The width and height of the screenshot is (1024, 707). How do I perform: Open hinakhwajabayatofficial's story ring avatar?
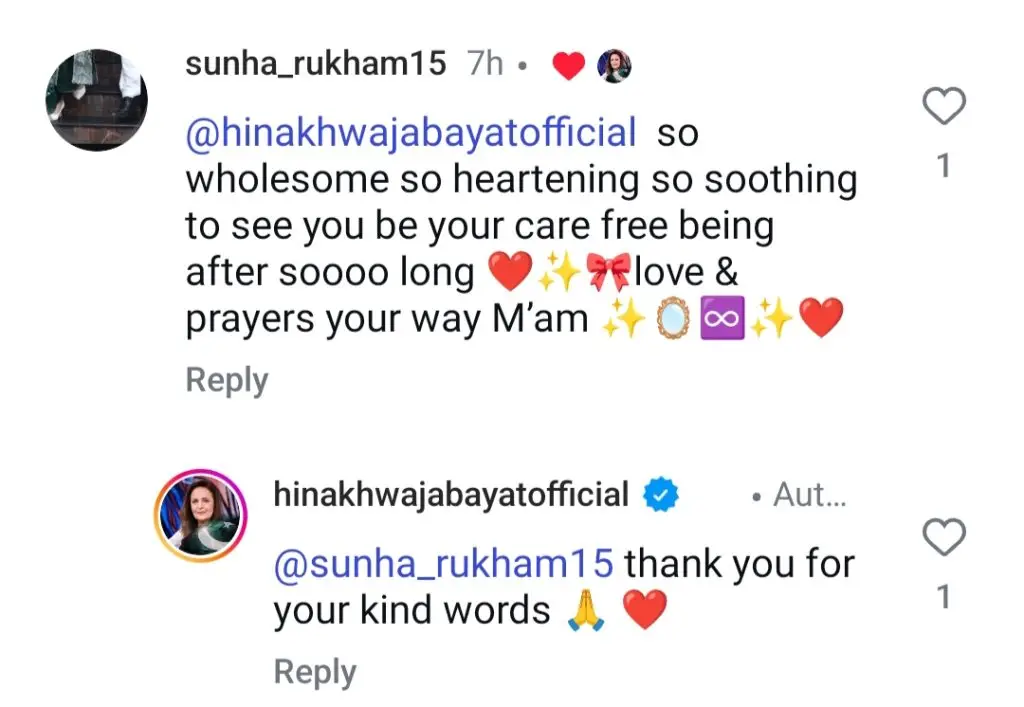200,516
